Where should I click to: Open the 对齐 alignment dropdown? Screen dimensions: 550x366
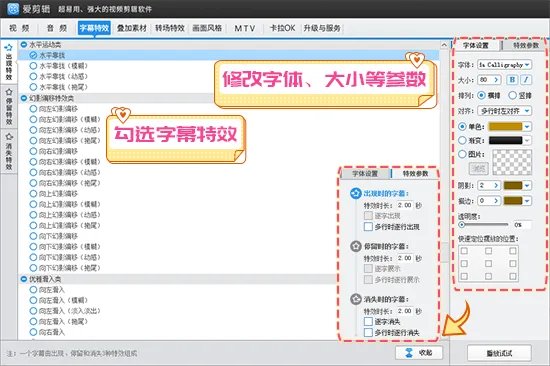(504, 111)
